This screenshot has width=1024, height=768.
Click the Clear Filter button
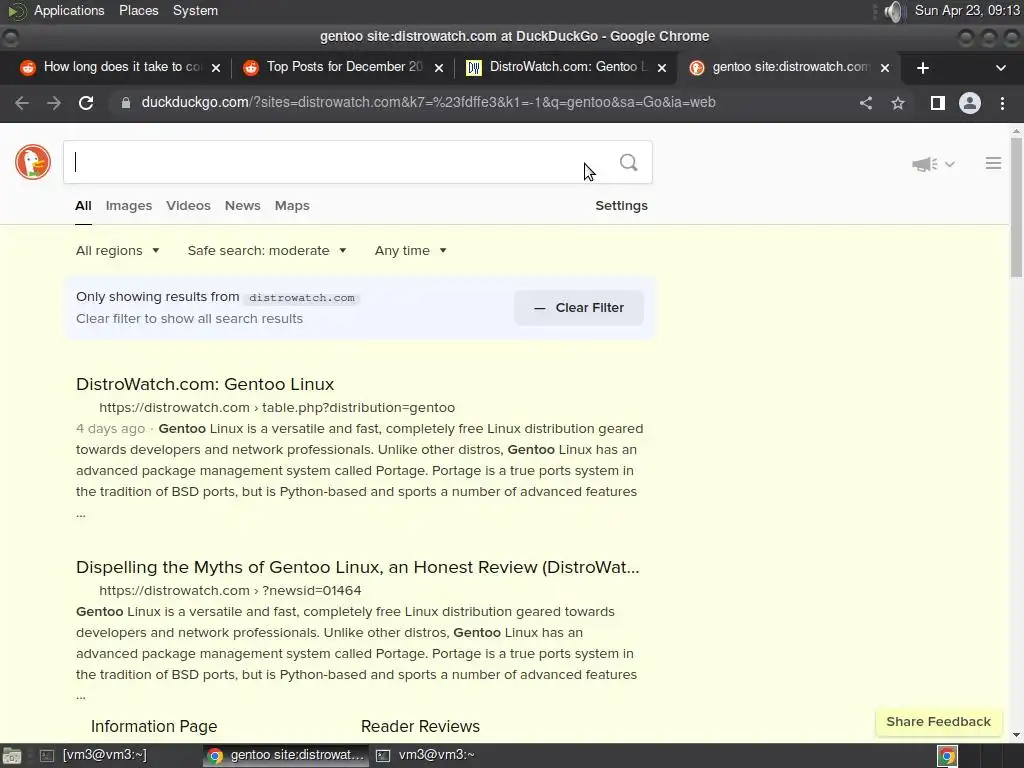point(579,308)
